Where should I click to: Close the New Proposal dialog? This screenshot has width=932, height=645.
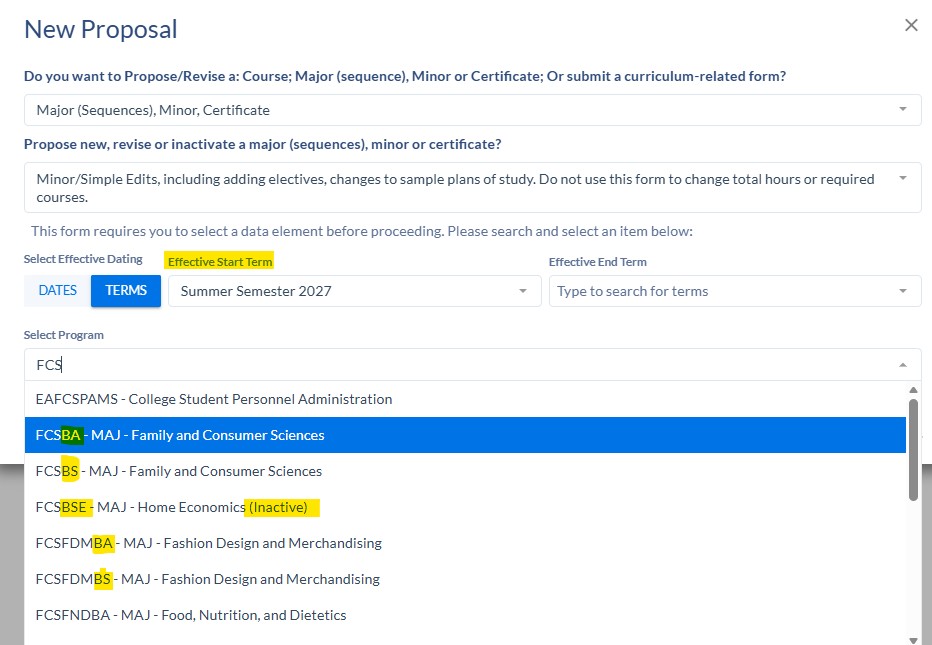911,25
